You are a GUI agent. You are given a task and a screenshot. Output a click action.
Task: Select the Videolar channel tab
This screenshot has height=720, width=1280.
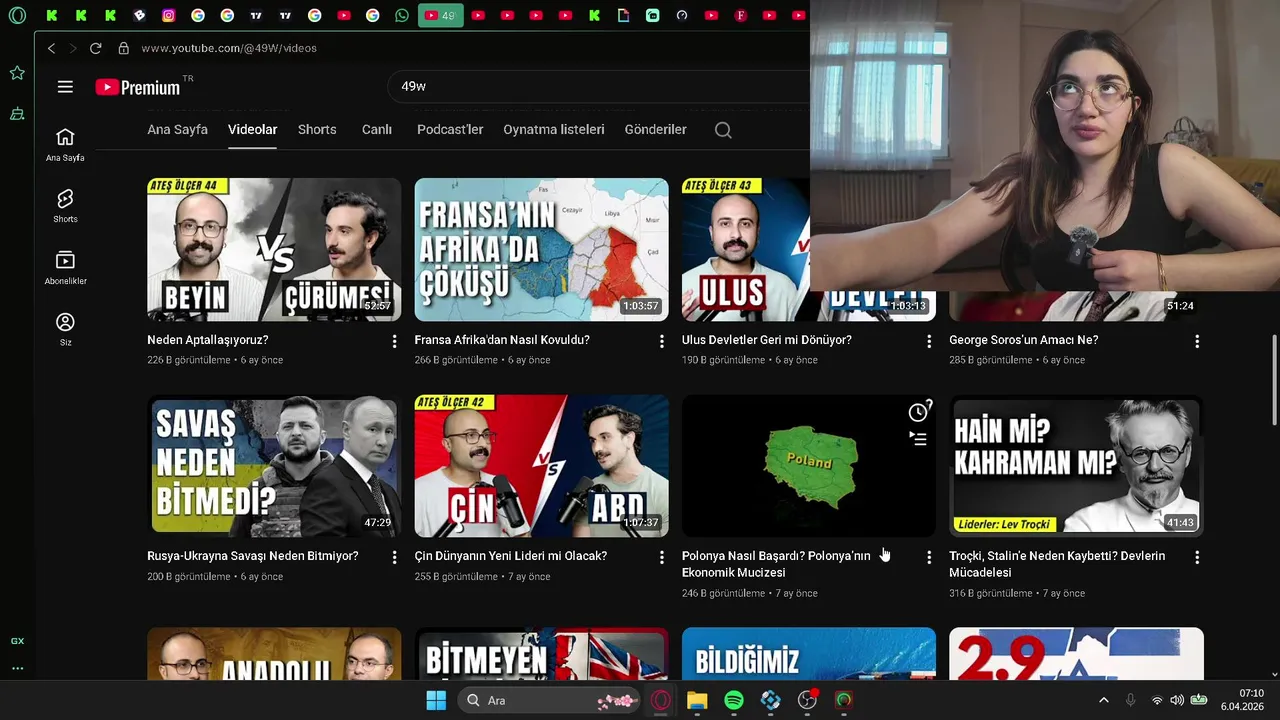252,130
